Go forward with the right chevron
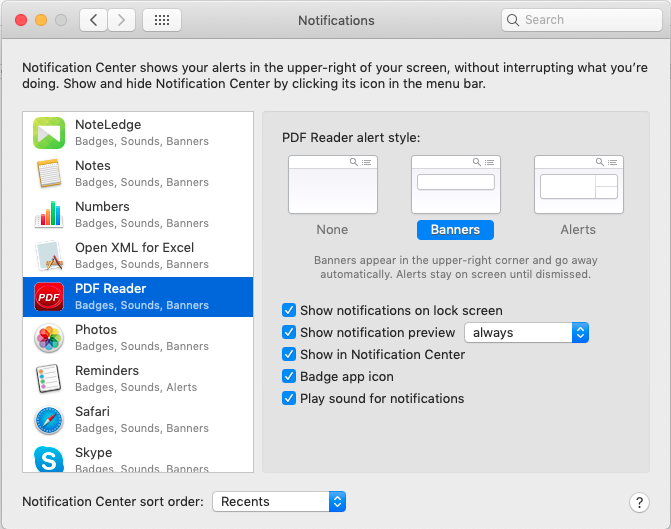671x529 pixels. click(x=122, y=20)
